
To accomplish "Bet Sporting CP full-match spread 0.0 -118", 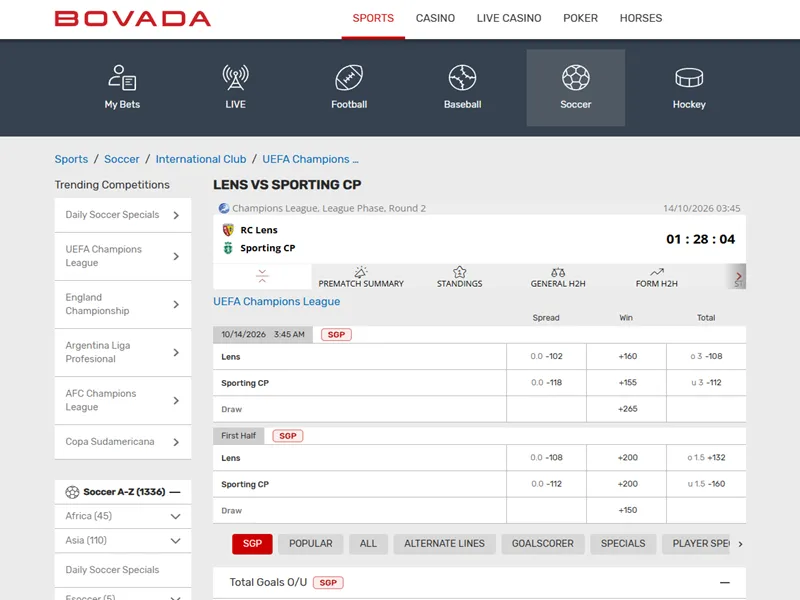I will pyautogui.click(x=546, y=383).
